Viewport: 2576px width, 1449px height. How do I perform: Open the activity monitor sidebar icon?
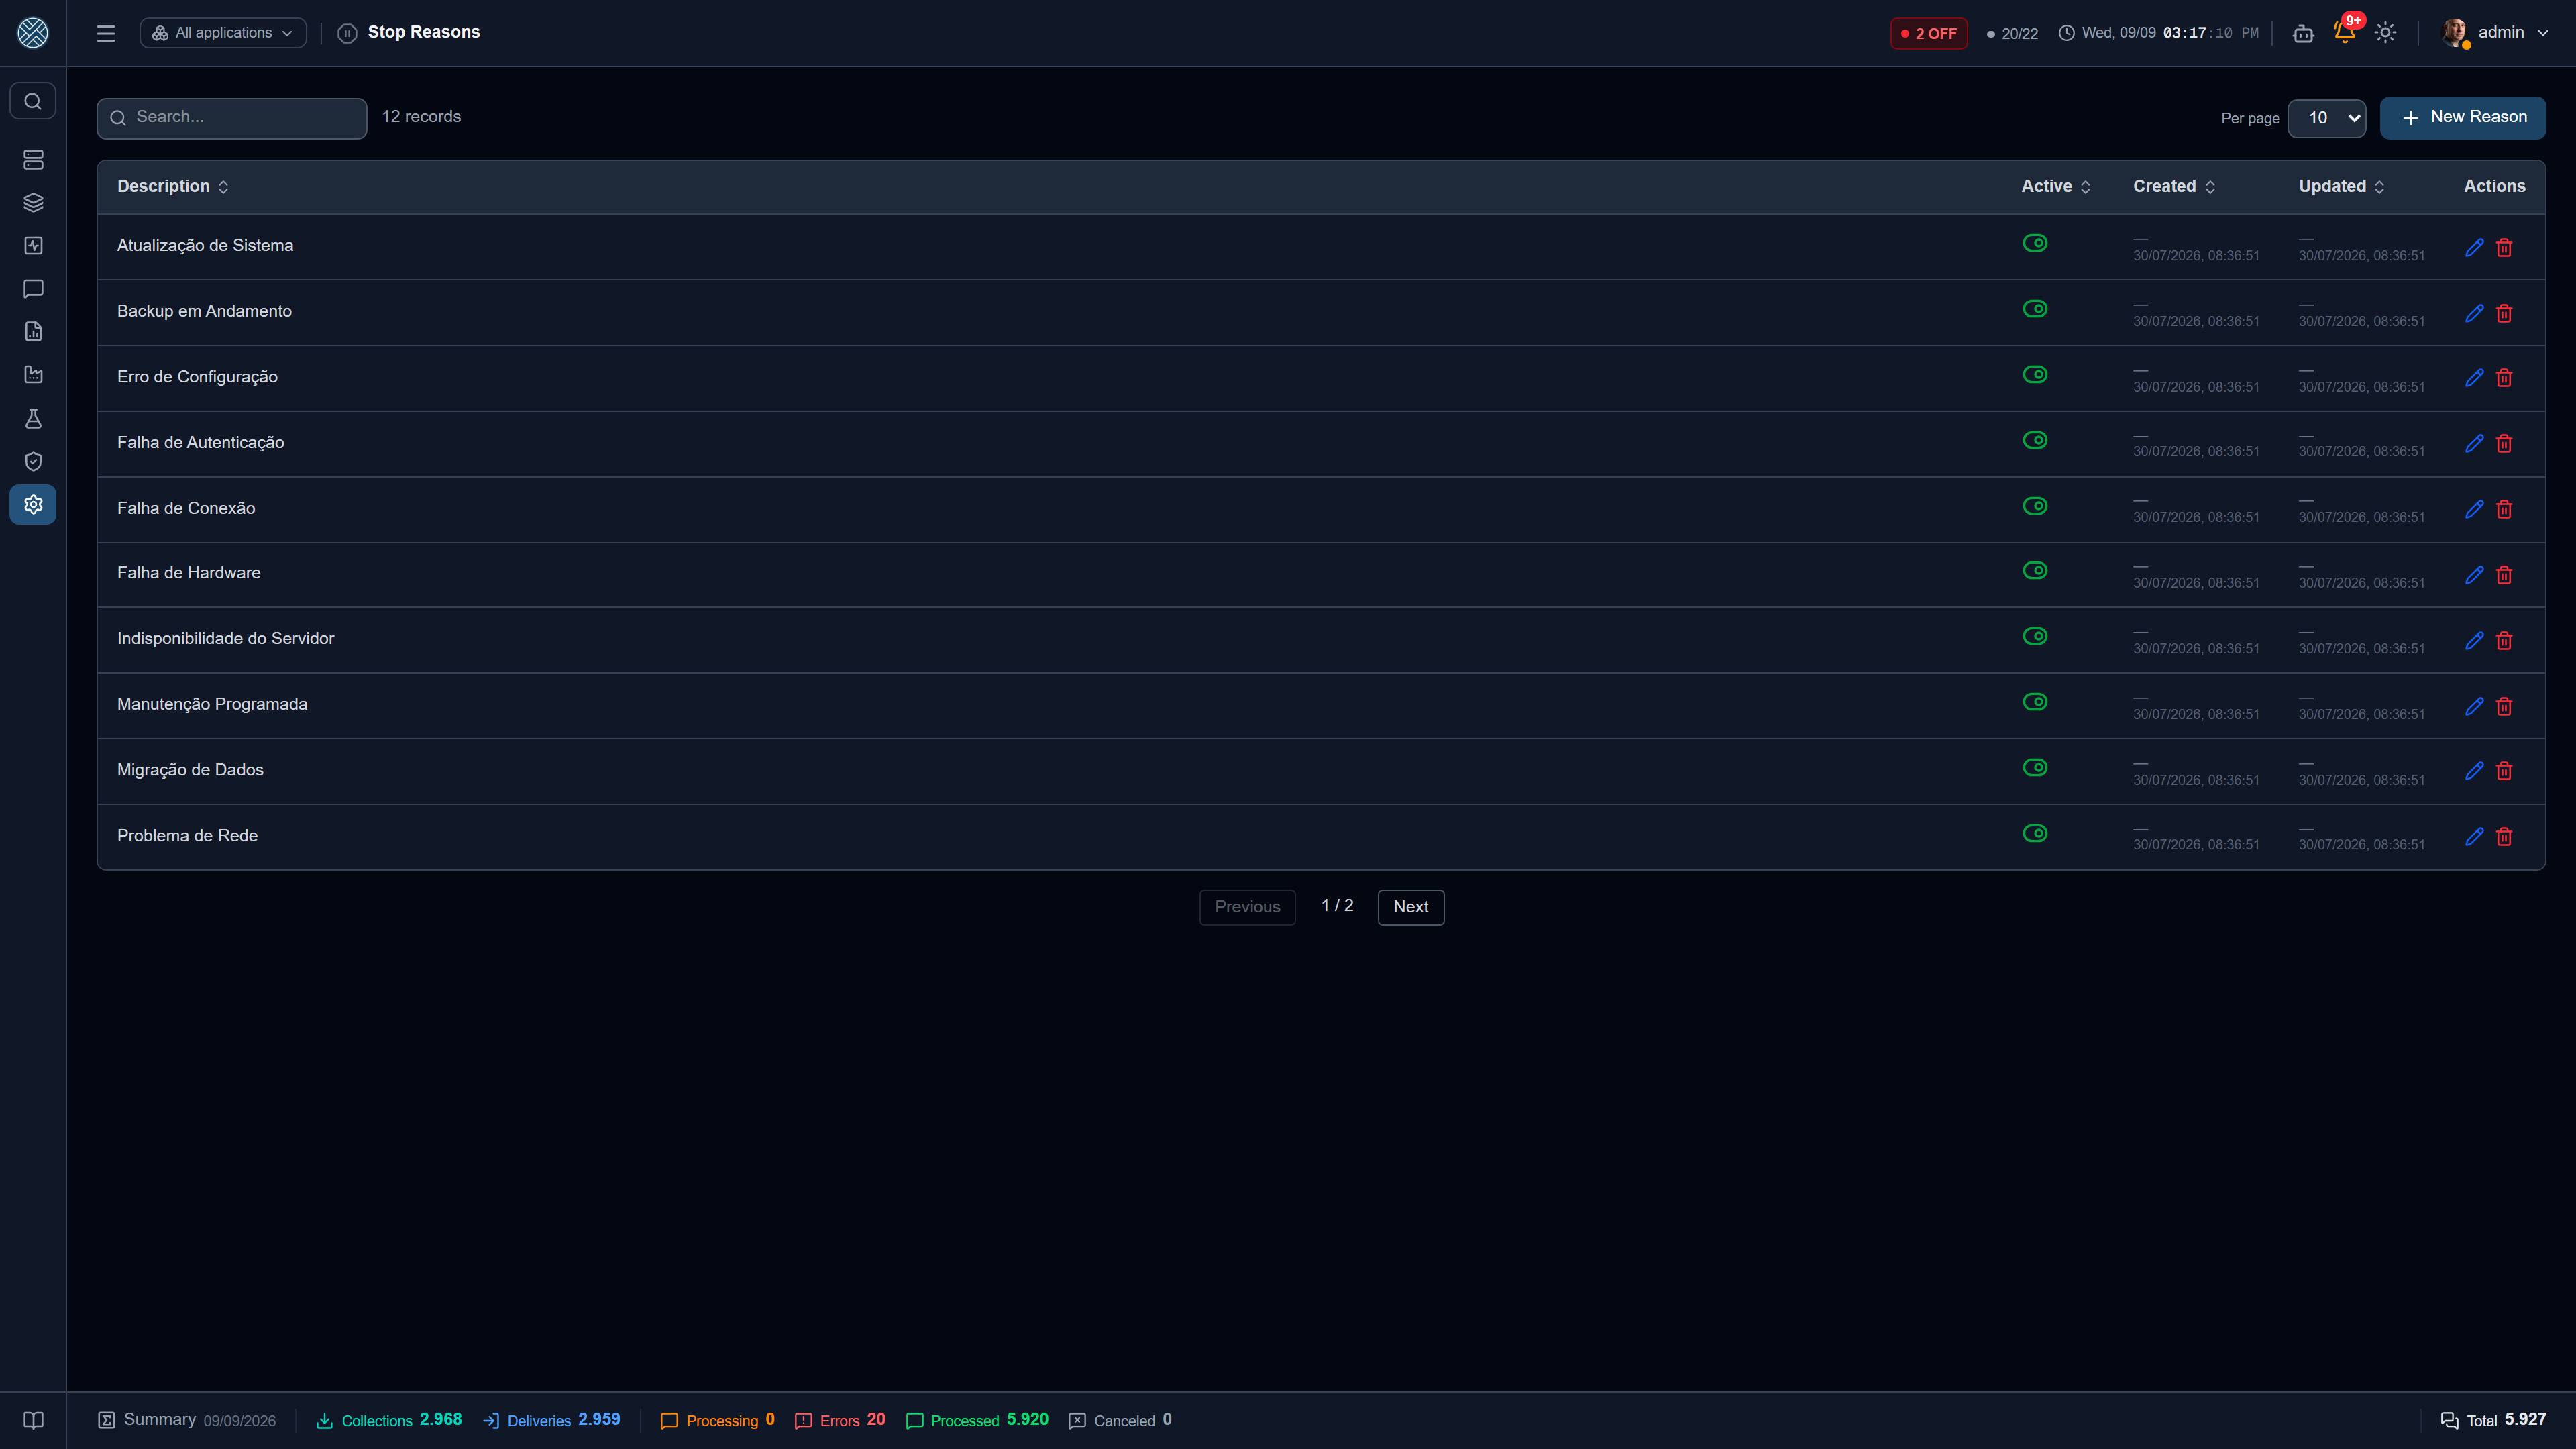[33, 246]
